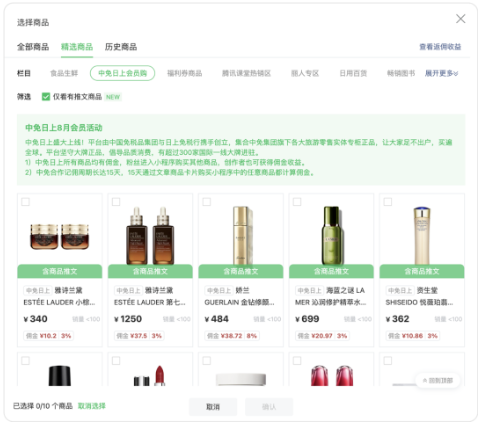482x427 pixels.
Task: Switch to the 精选商品 tab
Action: tap(77, 47)
